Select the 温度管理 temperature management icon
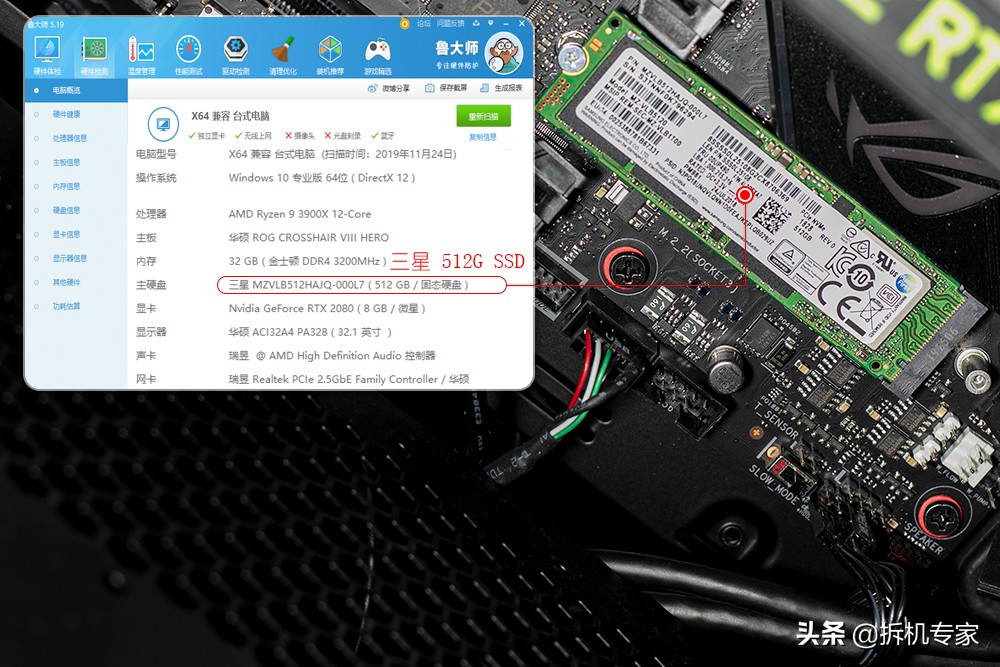This screenshot has height=667, width=1000. coord(143,48)
